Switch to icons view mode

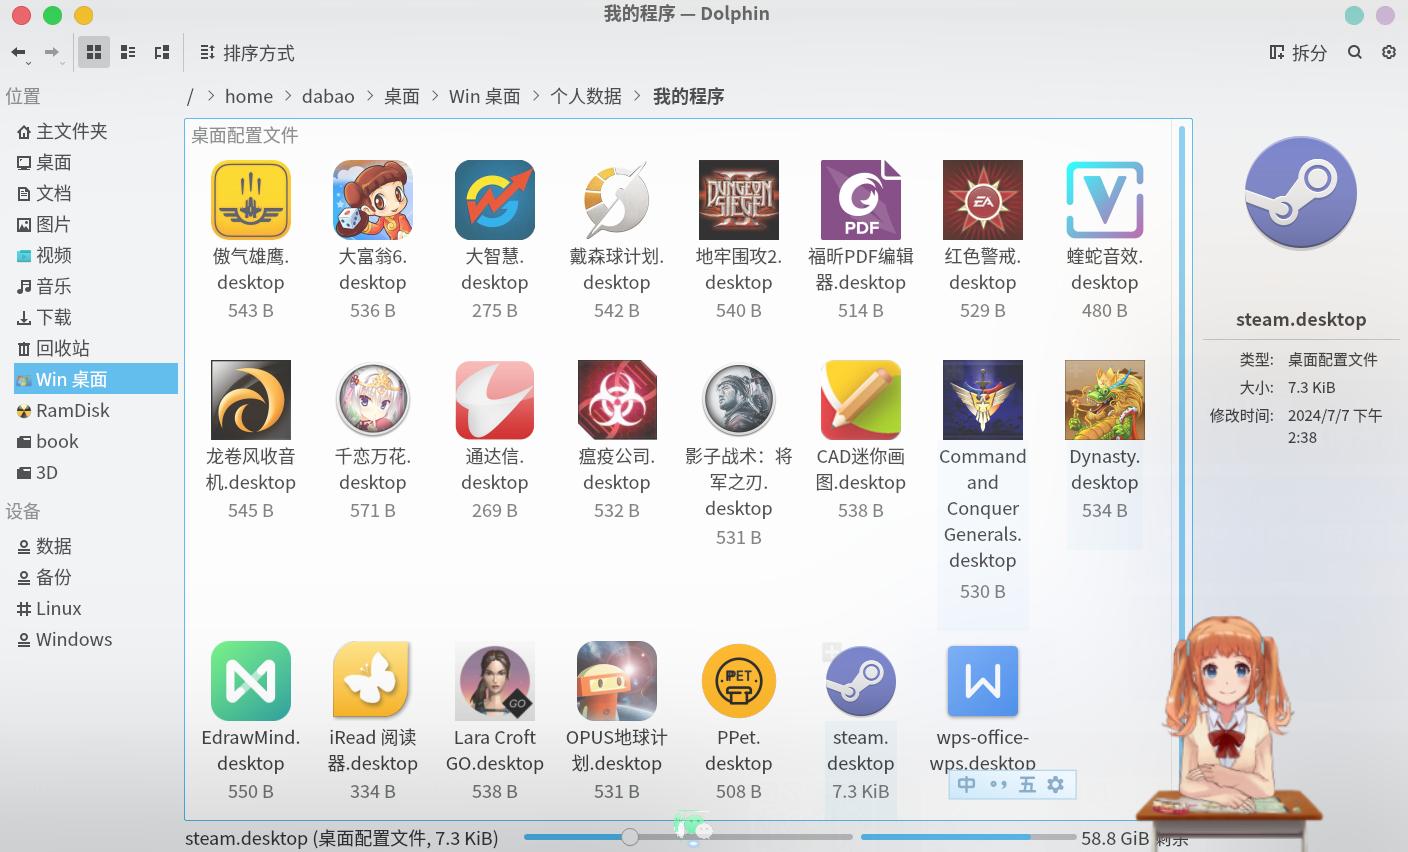(94, 52)
